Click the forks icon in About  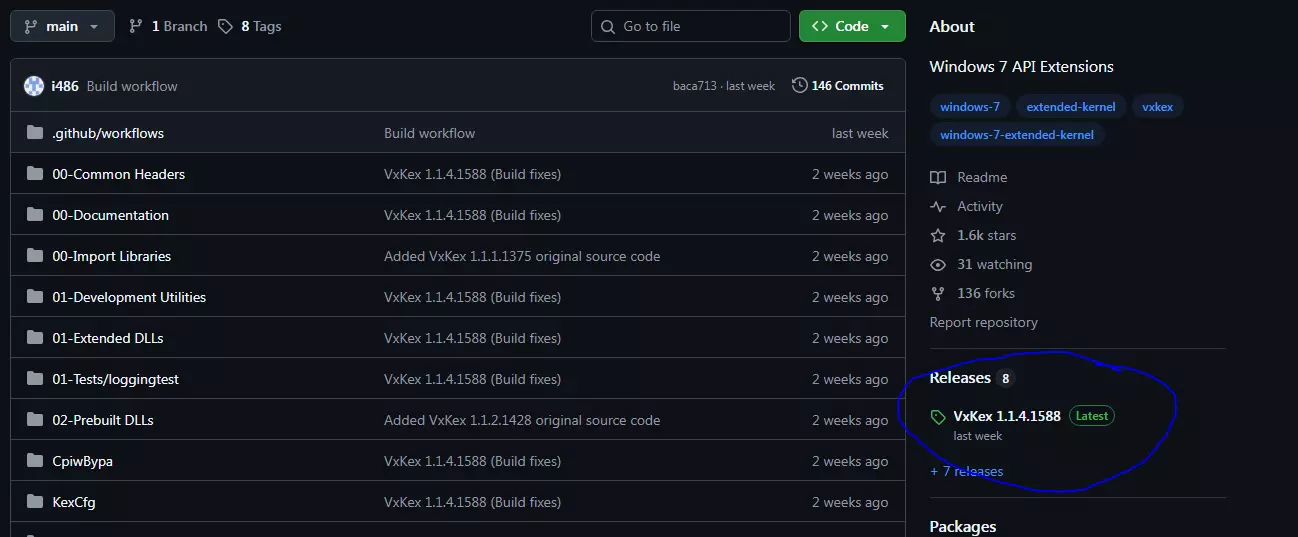click(938, 293)
